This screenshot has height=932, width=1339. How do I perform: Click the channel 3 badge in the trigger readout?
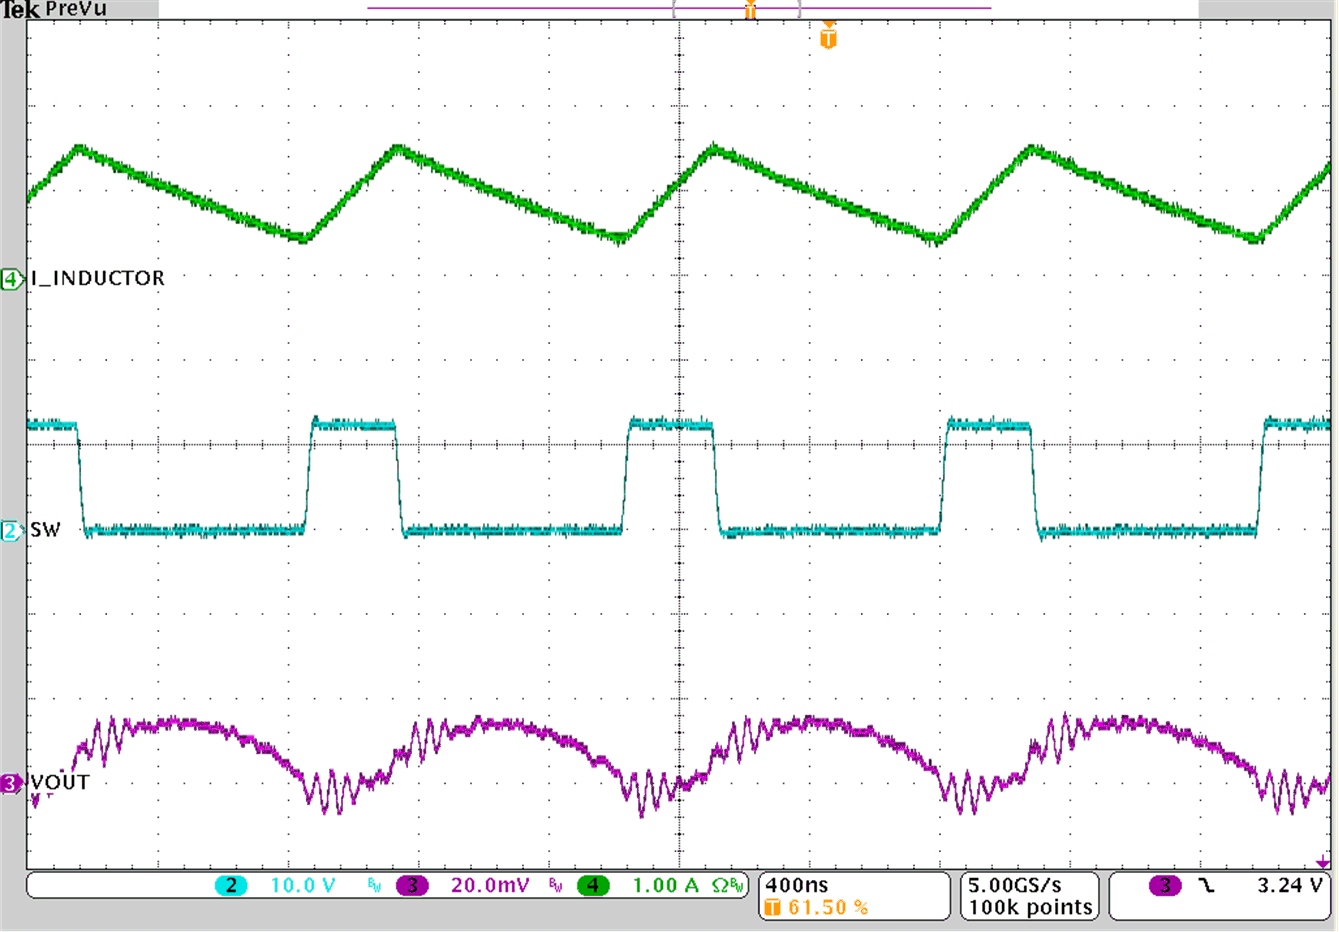click(x=1165, y=885)
